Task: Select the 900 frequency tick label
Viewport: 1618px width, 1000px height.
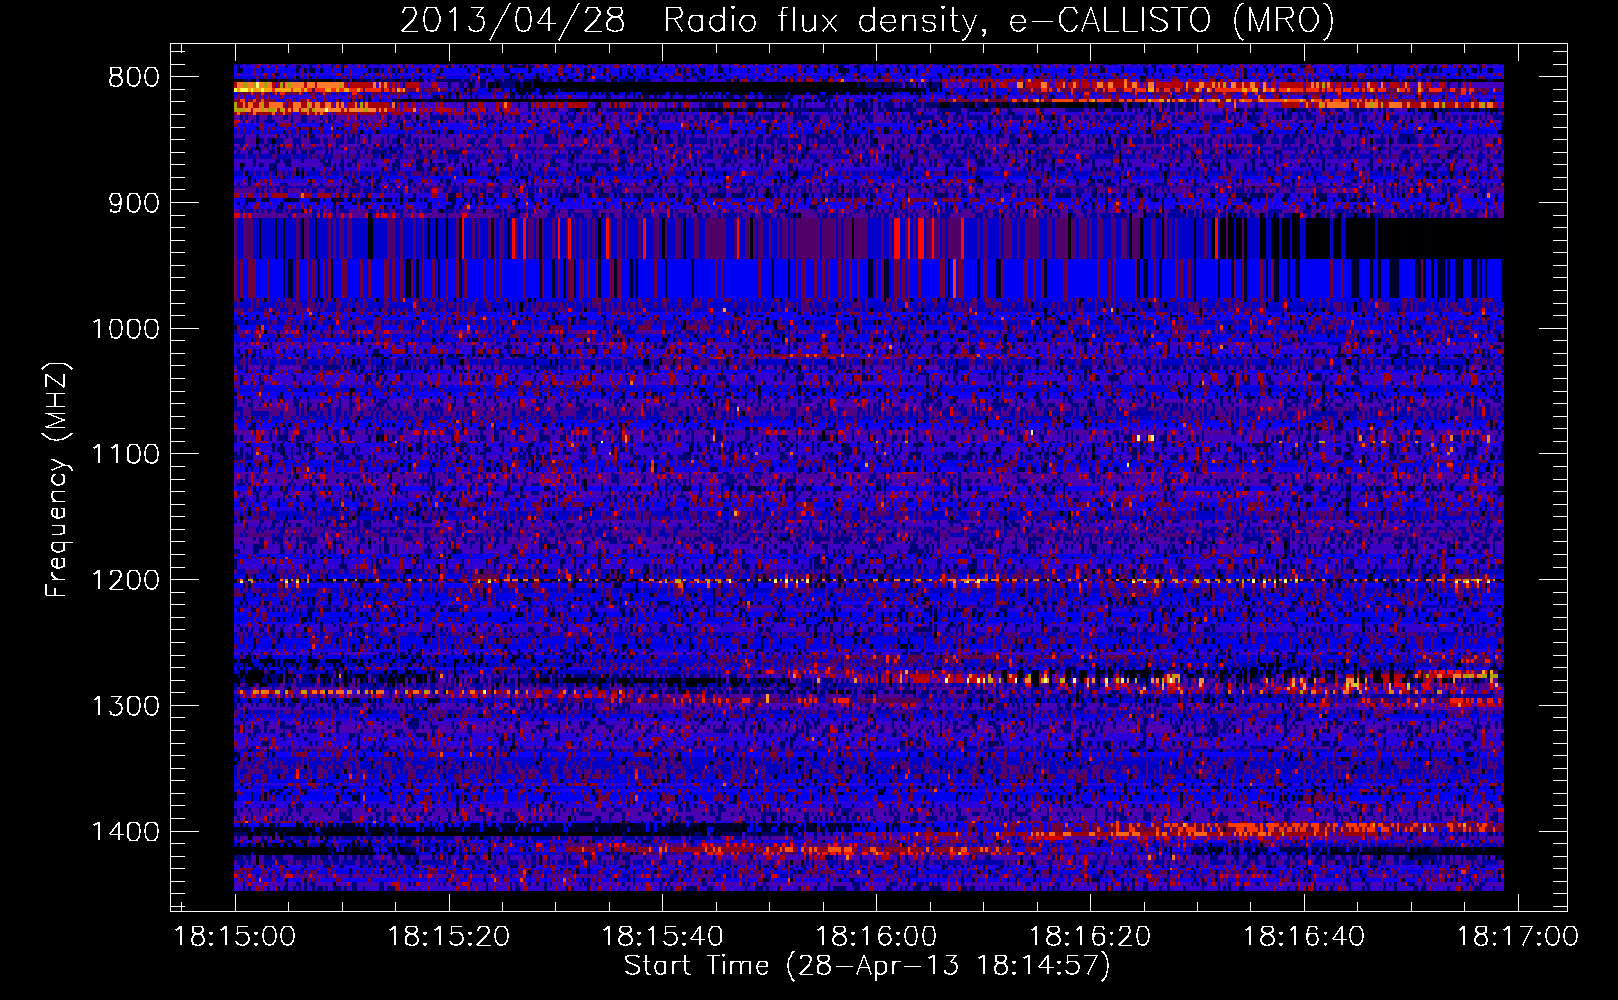Action: click(134, 203)
